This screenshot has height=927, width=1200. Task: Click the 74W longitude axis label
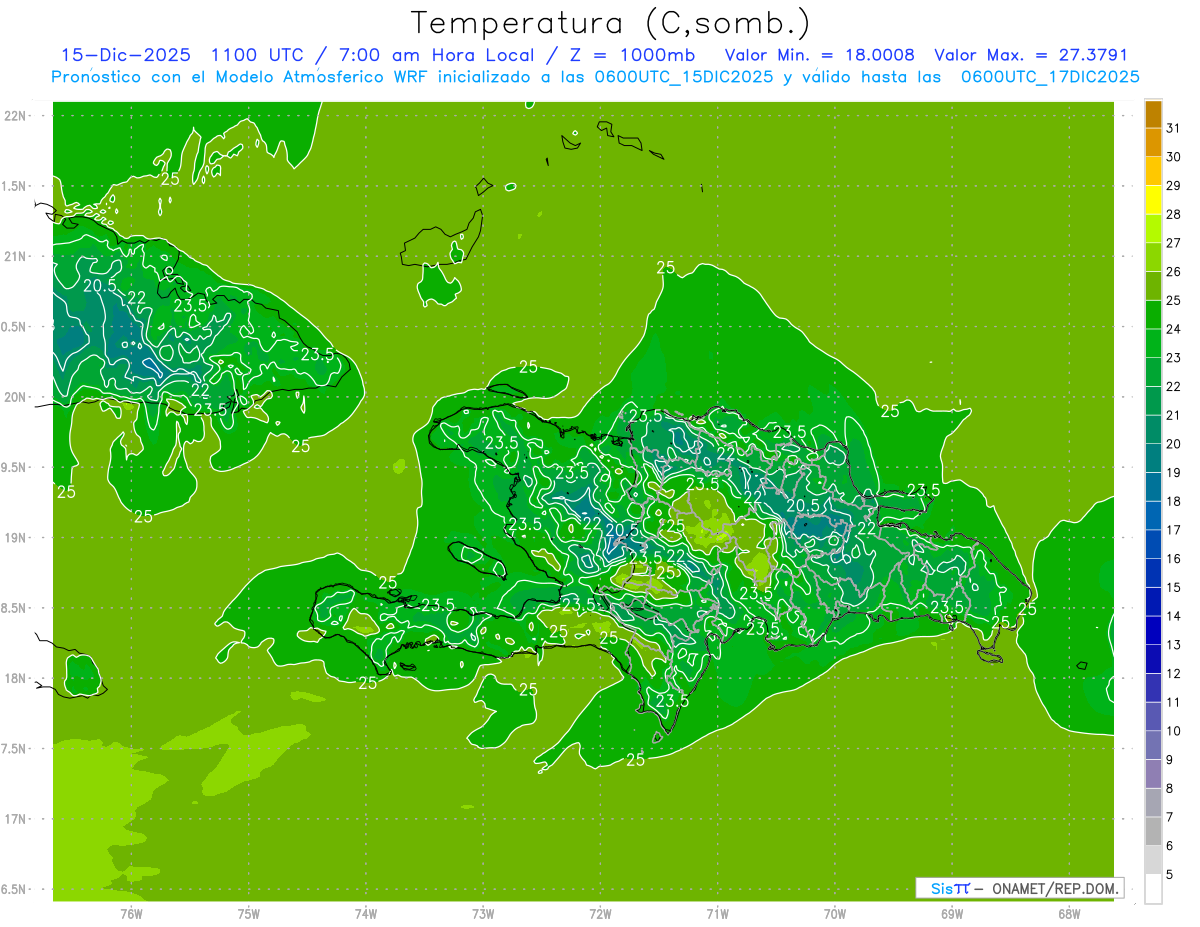click(366, 913)
